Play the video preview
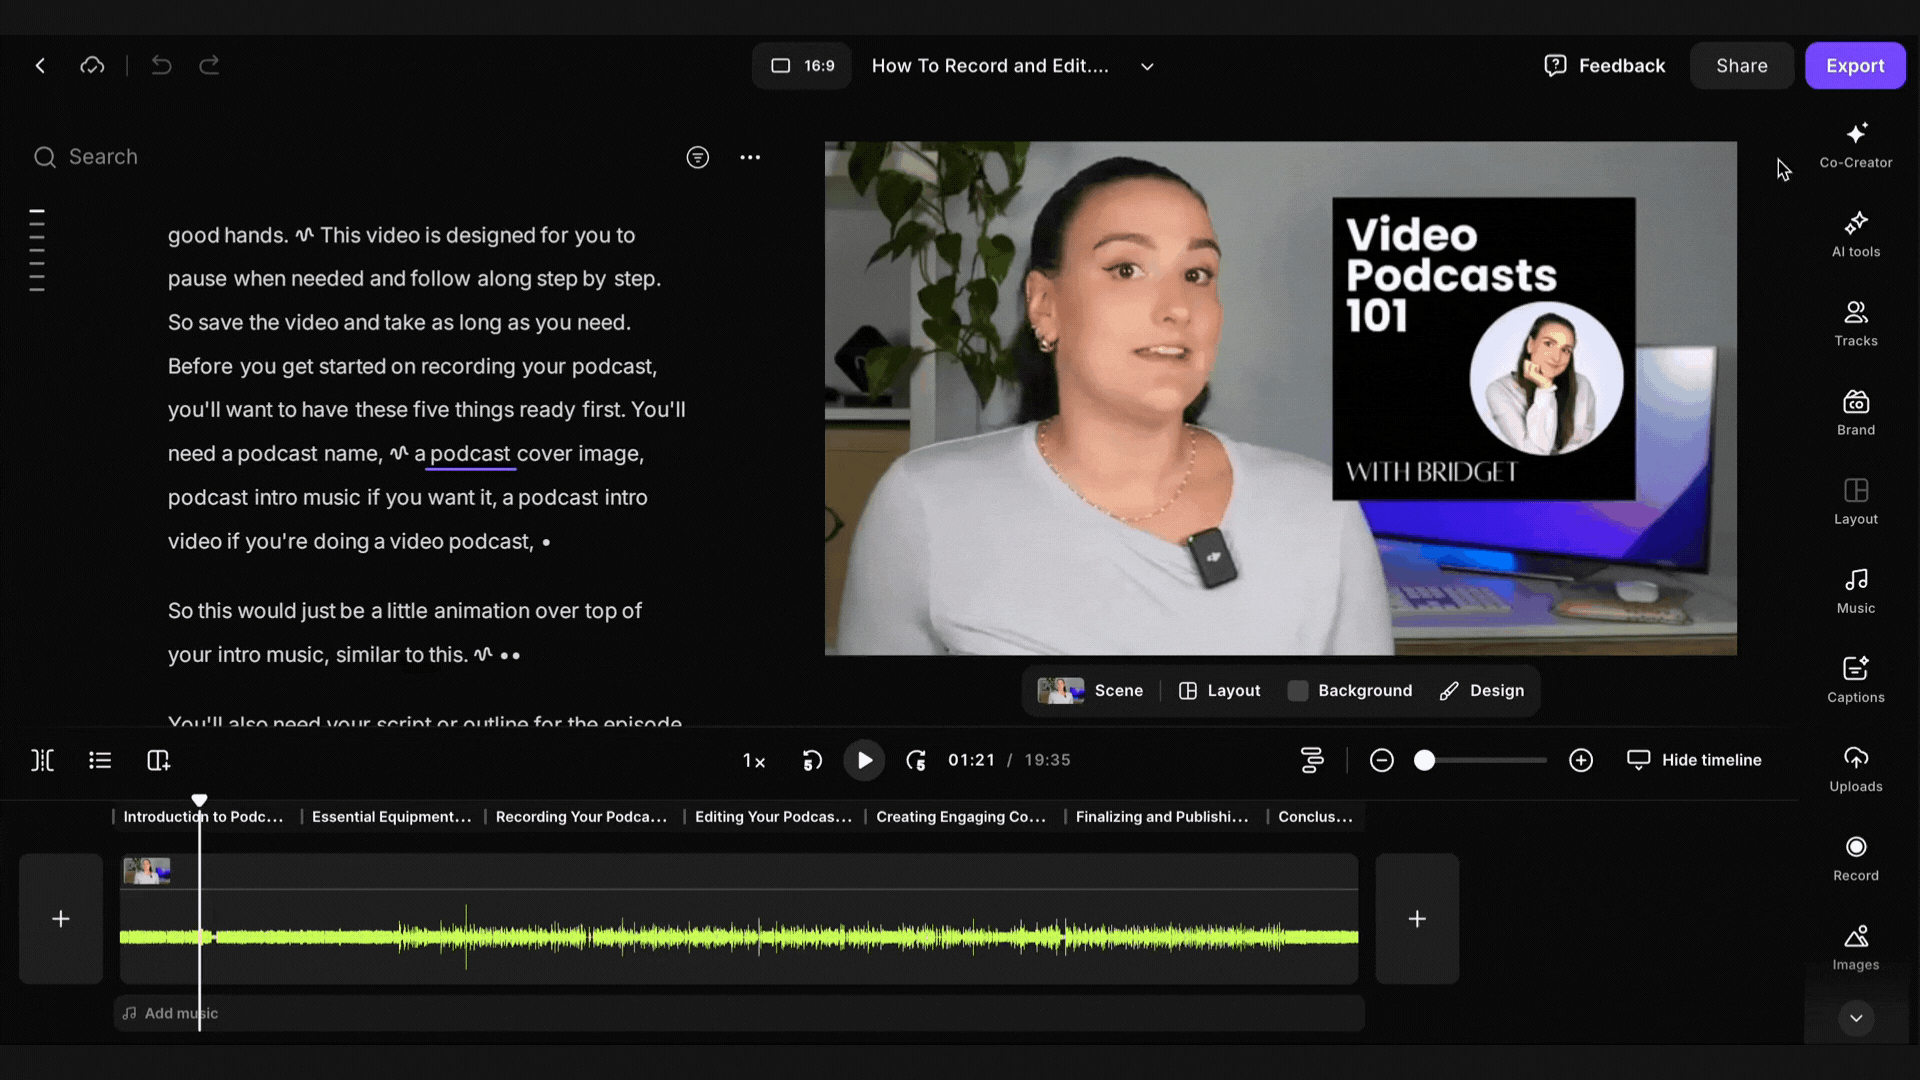This screenshot has width=1920, height=1080. click(x=864, y=760)
